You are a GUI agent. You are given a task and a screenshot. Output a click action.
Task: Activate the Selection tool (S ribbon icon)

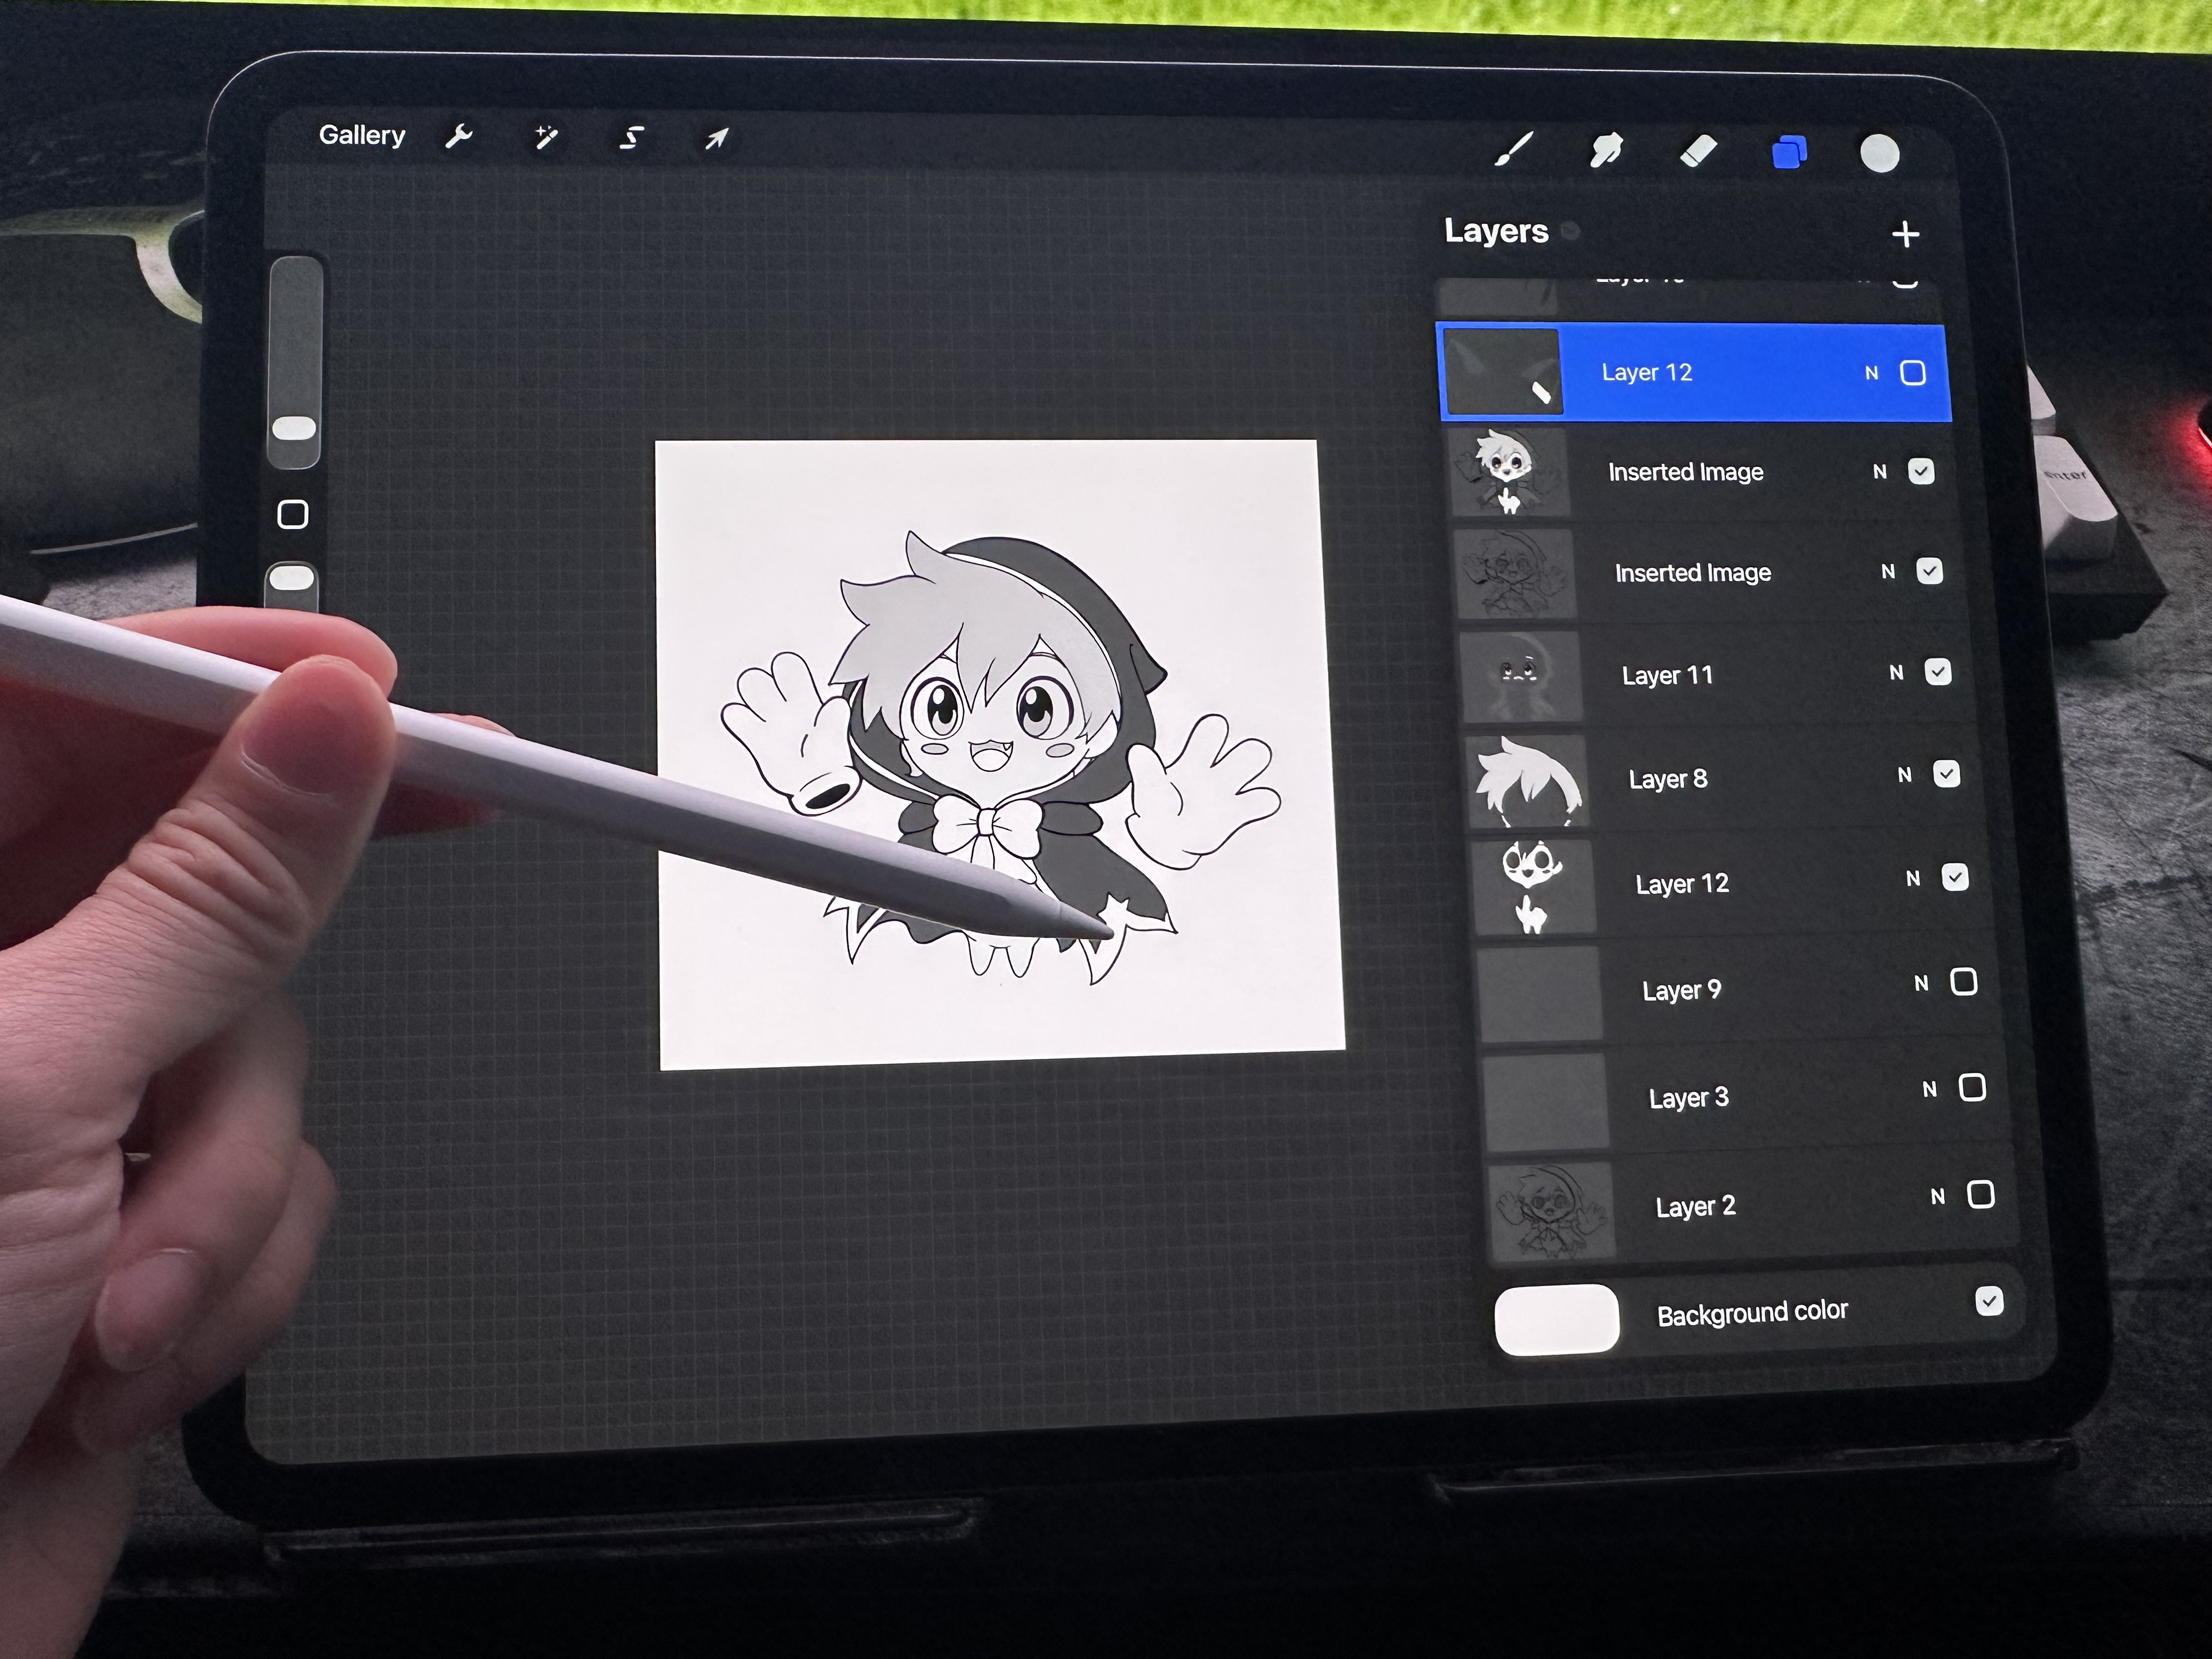pyautogui.click(x=631, y=137)
